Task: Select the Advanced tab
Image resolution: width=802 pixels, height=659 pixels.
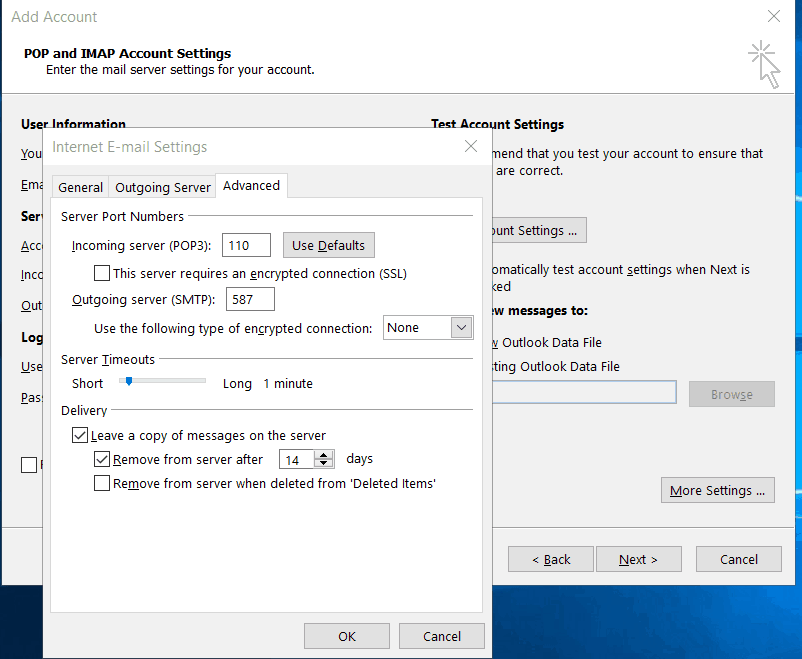Action: coord(251,185)
